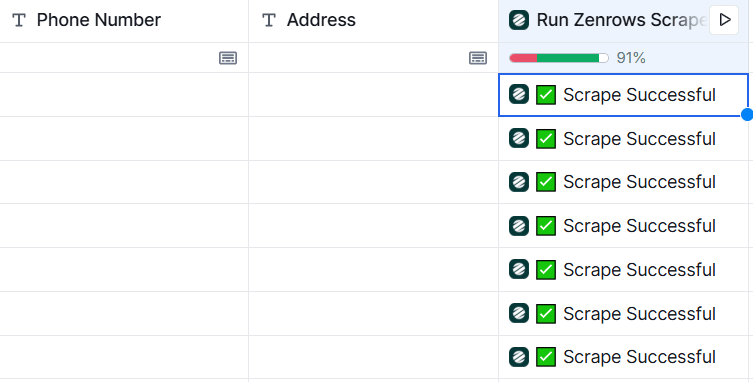Open the Address column filter icon

point(478,58)
